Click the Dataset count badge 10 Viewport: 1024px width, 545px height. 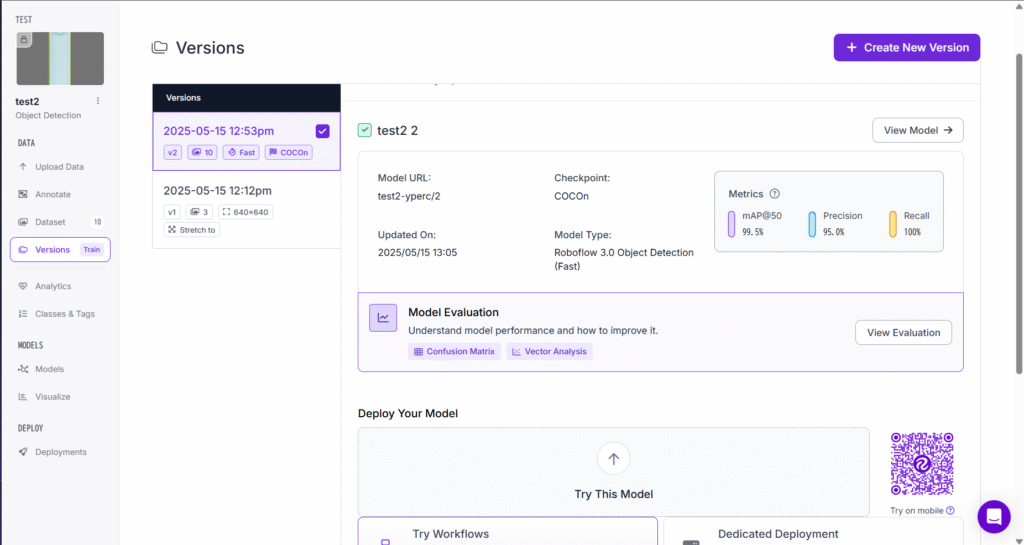coord(97,222)
